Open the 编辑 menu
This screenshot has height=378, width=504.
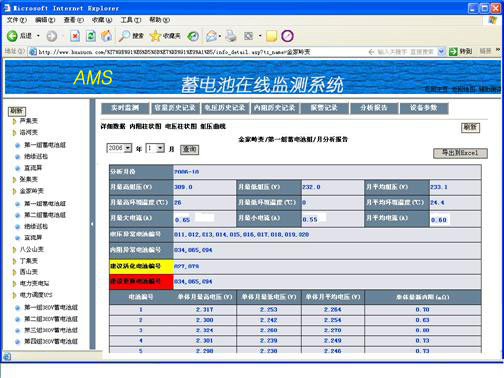45,20
